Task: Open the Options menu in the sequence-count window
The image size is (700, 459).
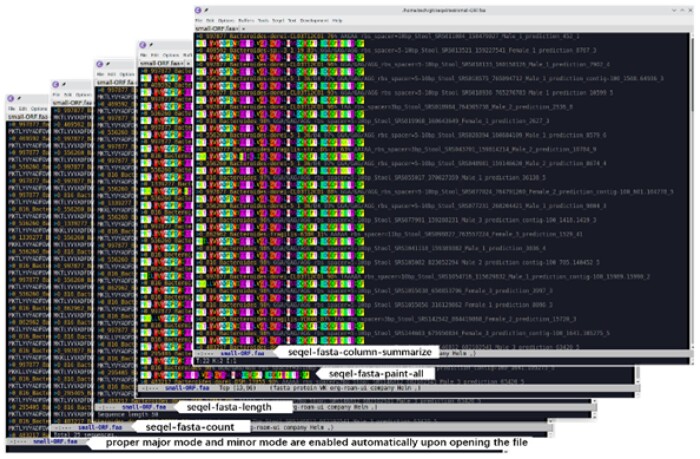Action: click(x=83, y=95)
